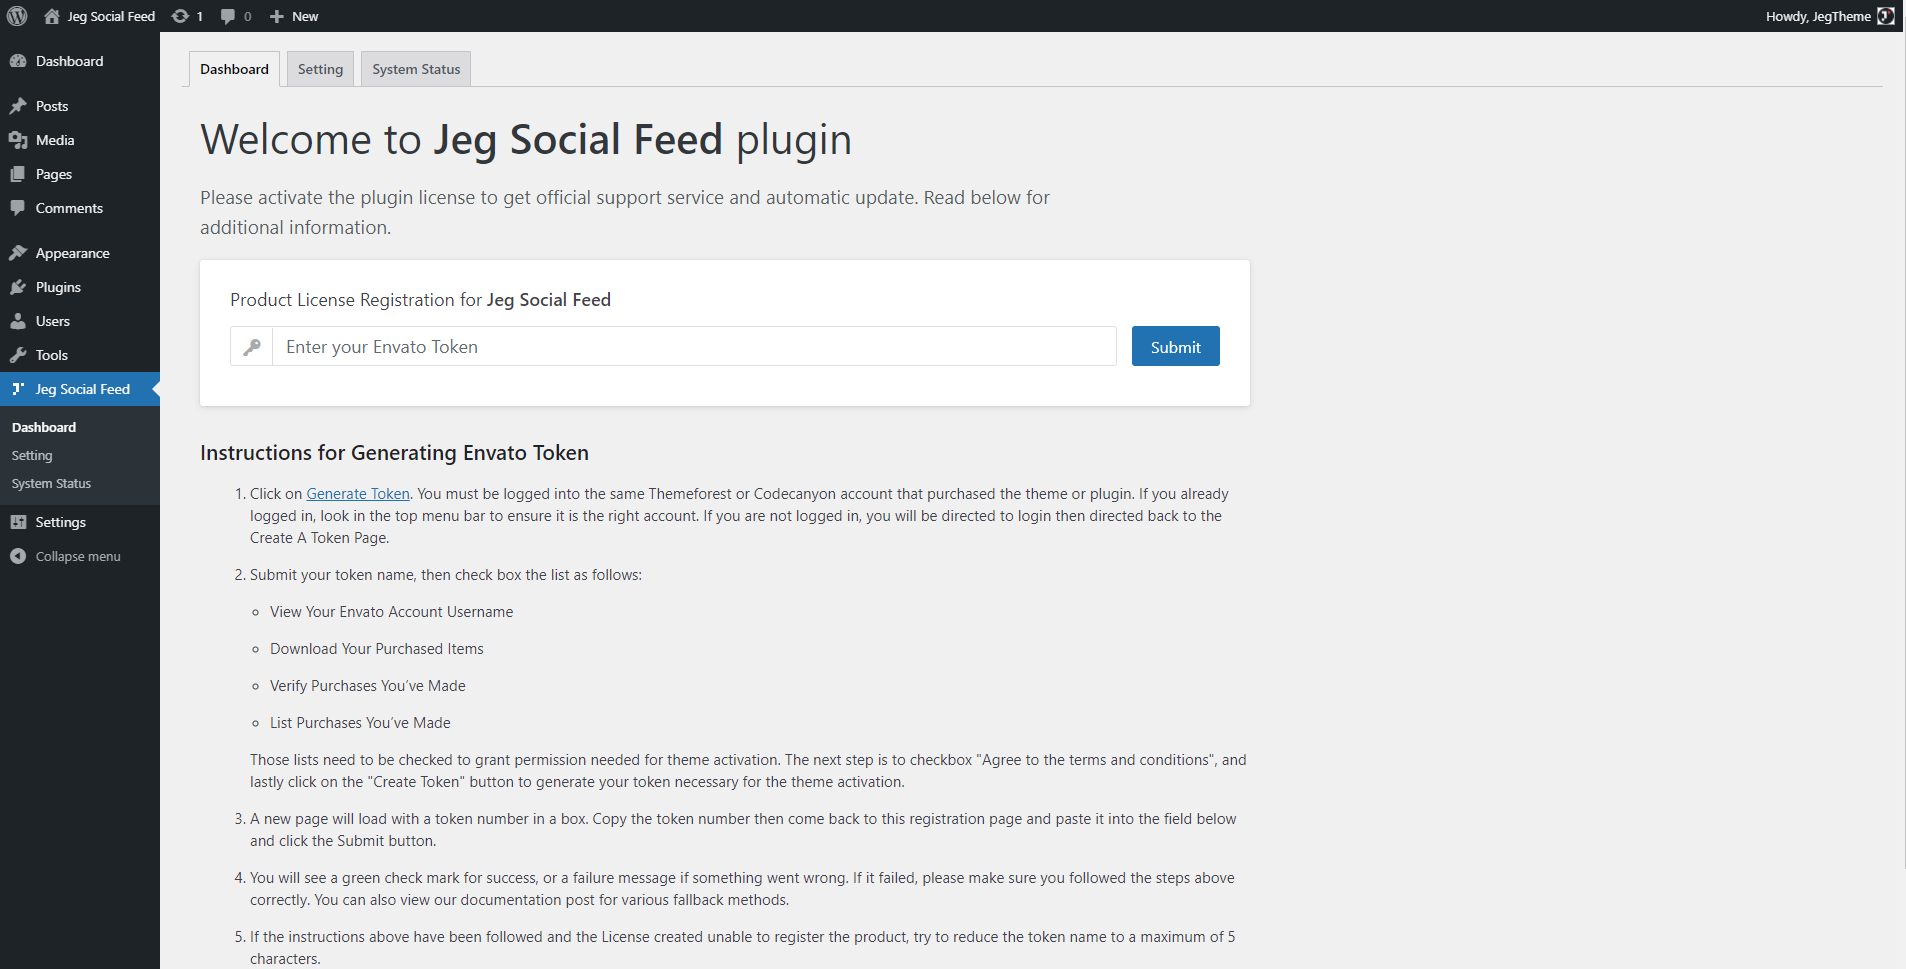
Task: Switch to the Setting tab
Action: coord(320,69)
